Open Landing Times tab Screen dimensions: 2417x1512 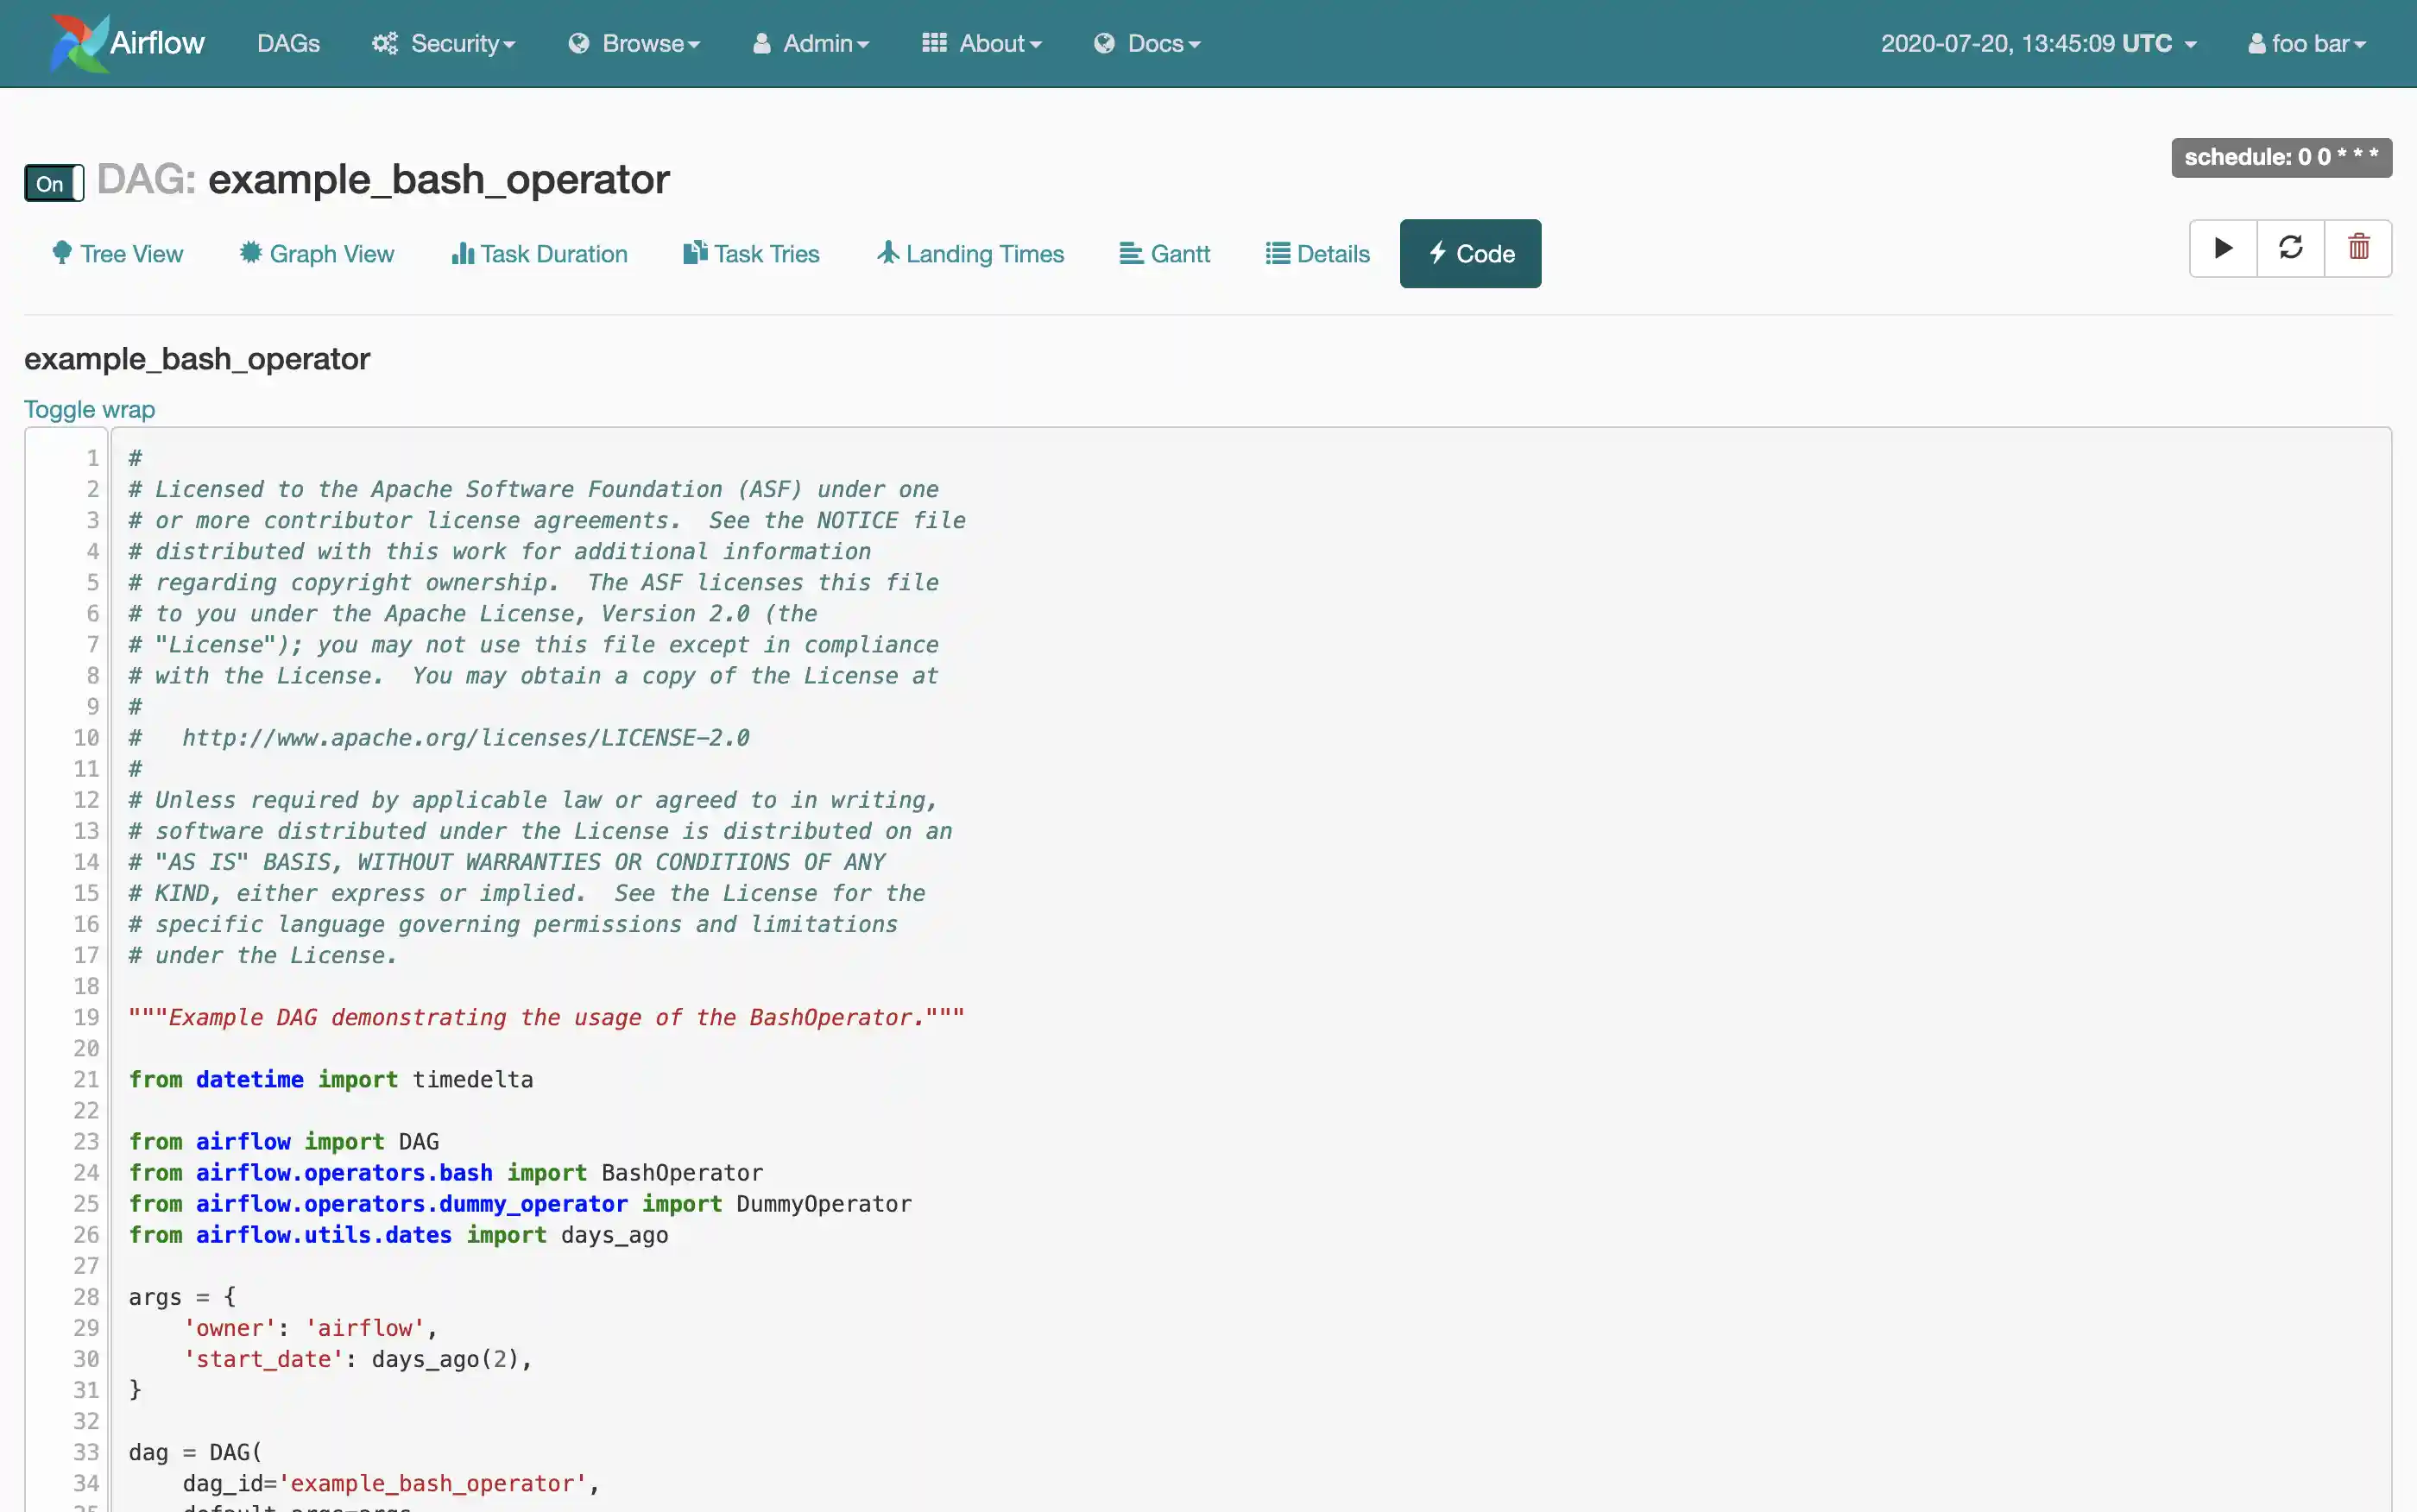(x=971, y=254)
